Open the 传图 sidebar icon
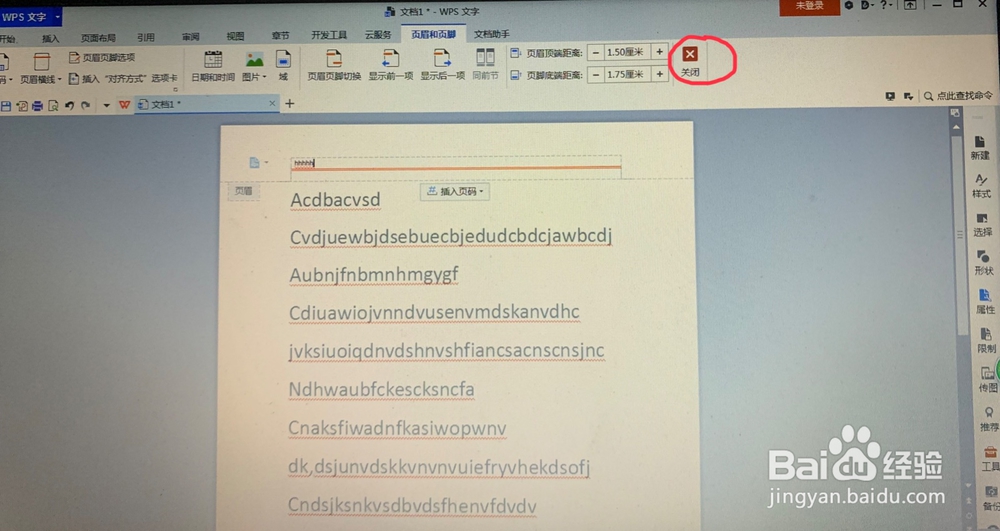 988,379
